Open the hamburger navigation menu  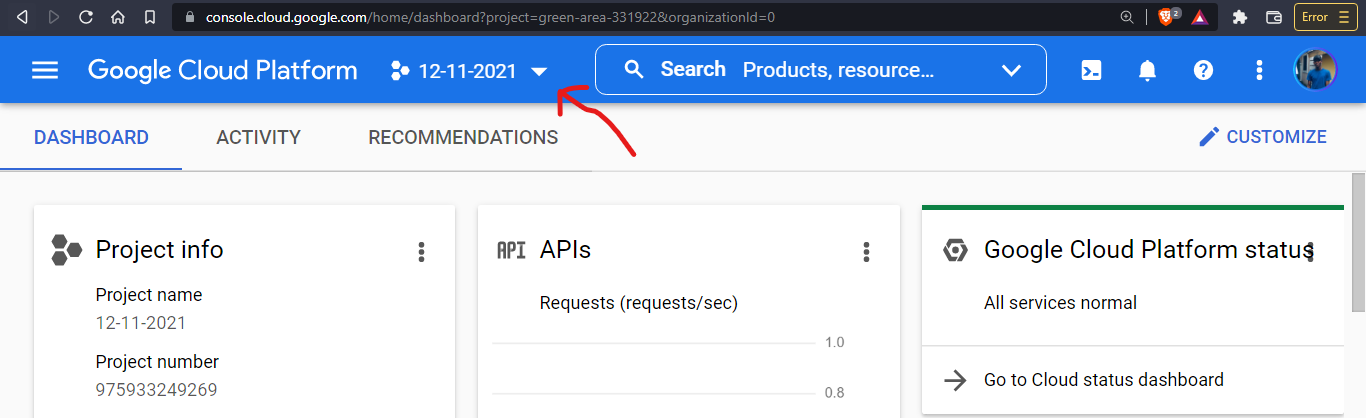pos(45,70)
